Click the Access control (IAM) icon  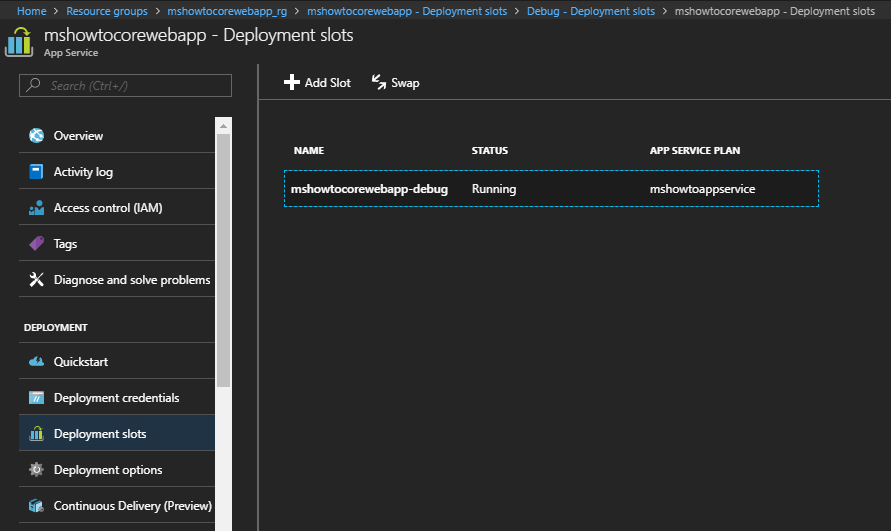[36, 208]
